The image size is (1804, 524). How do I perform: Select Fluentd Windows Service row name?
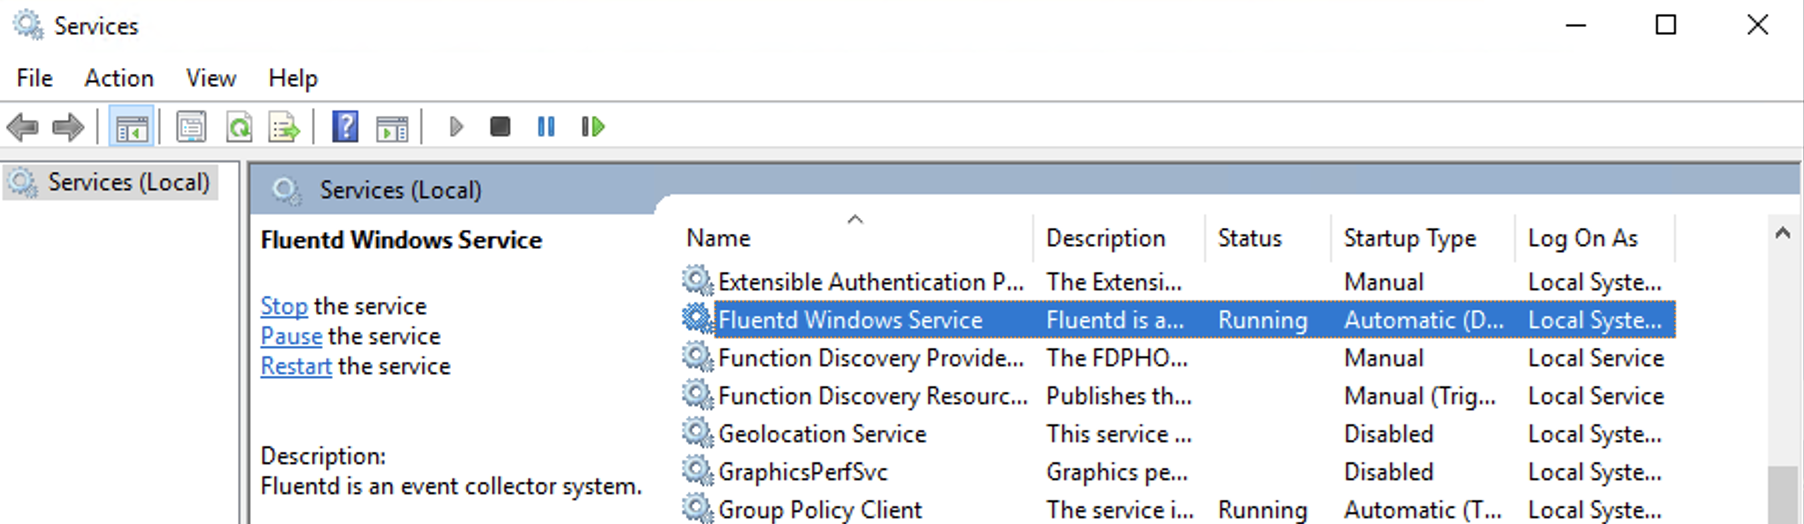pyautogui.click(x=851, y=320)
